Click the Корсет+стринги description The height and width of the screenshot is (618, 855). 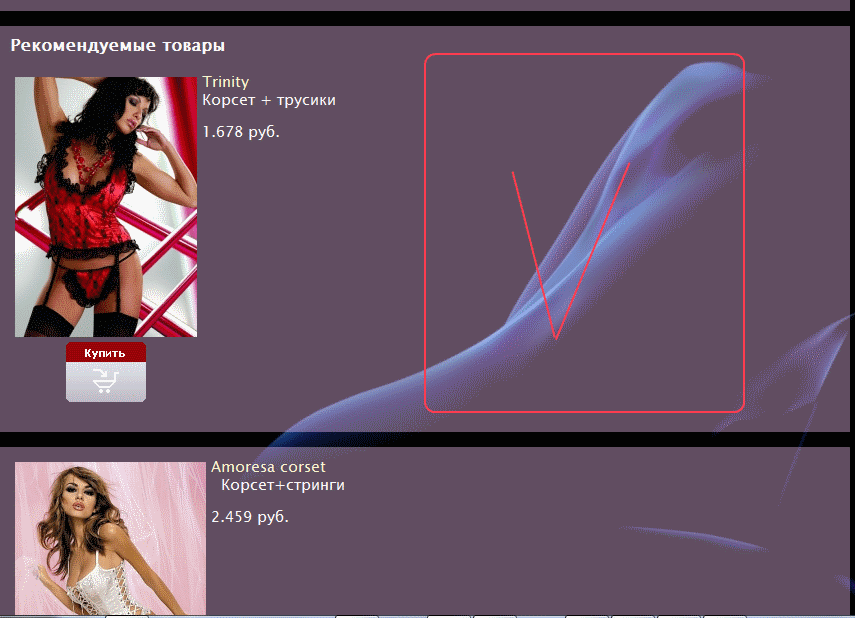click(x=283, y=485)
